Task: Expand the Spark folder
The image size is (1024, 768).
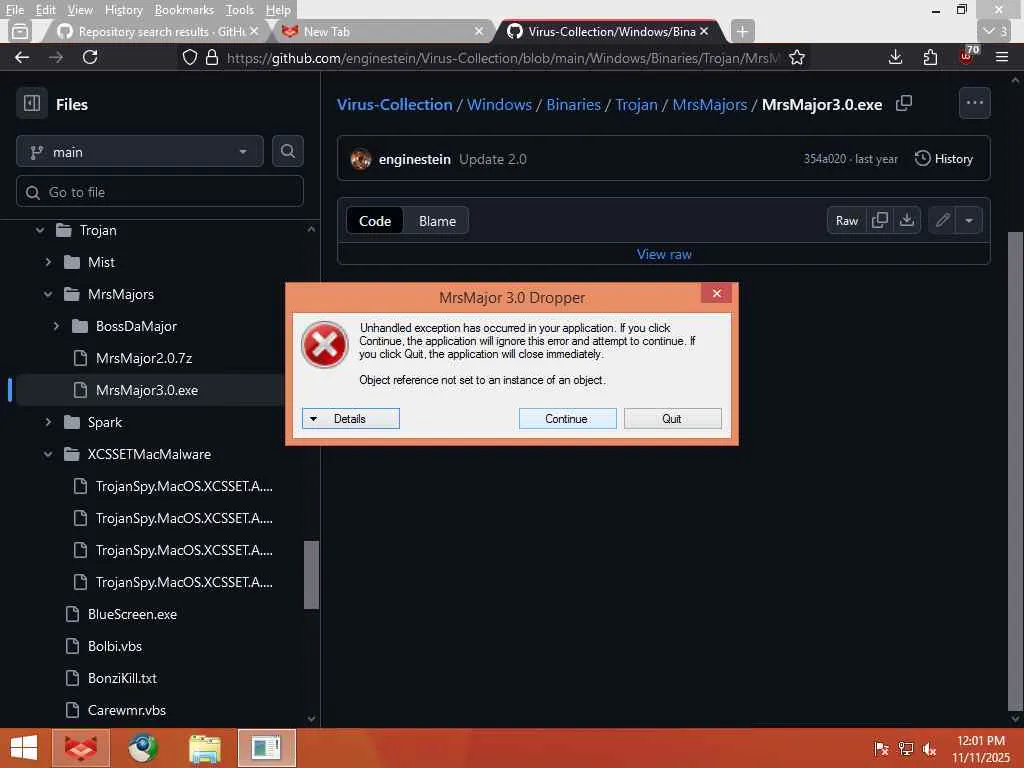Action: click(x=48, y=423)
